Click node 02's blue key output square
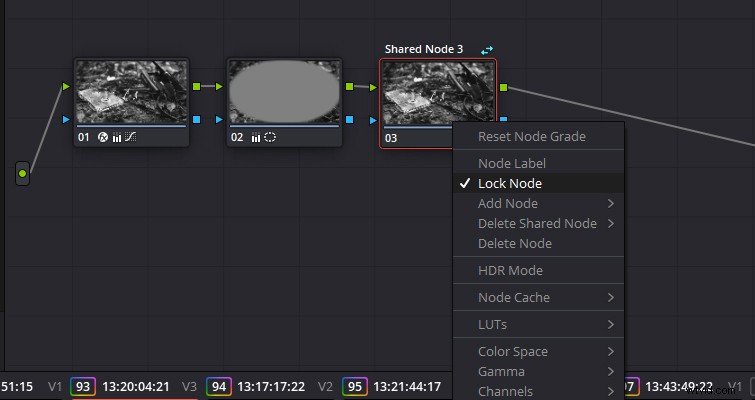Image resolution: width=755 pixels, height=400 pixels. click(x=350, y=119)
